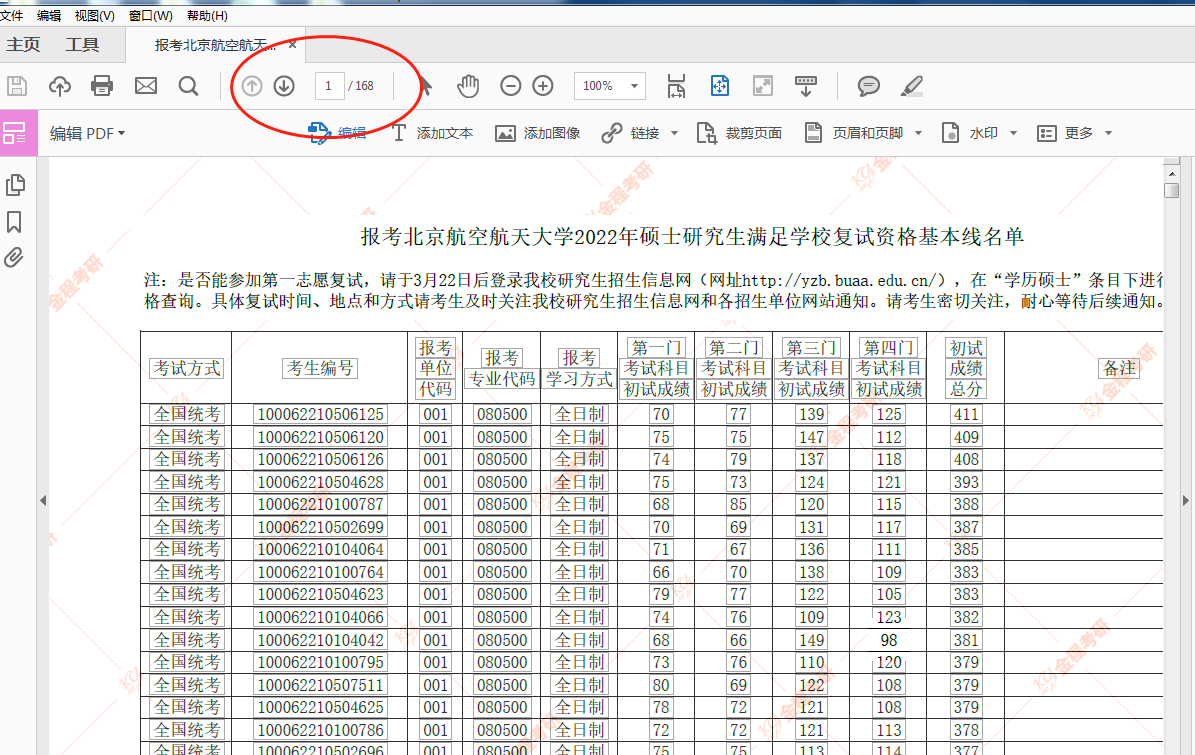This screenshot has height=755, width=1195.
Task: Click candidate number 100062210507511
Action: point(321,685)
